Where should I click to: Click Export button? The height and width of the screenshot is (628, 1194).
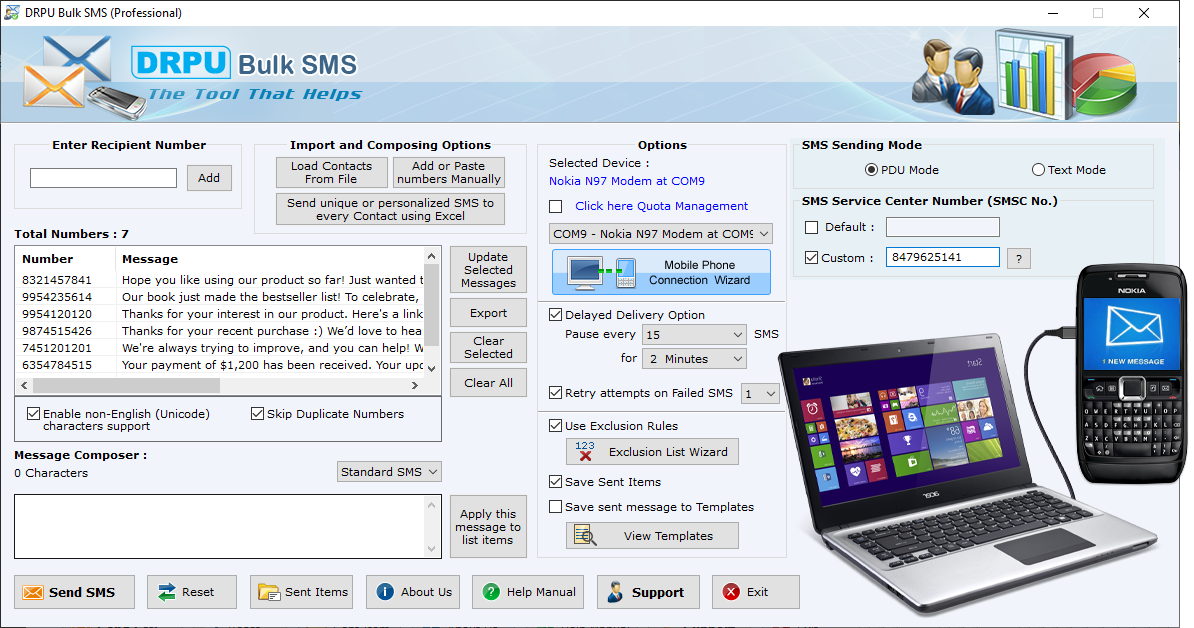pyautogui.click(x=488, y=313)
